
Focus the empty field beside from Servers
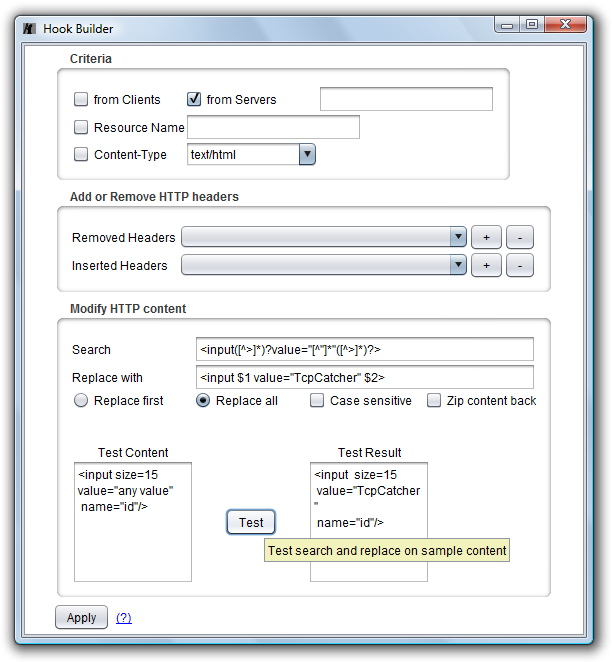click(x=406, y=99)
